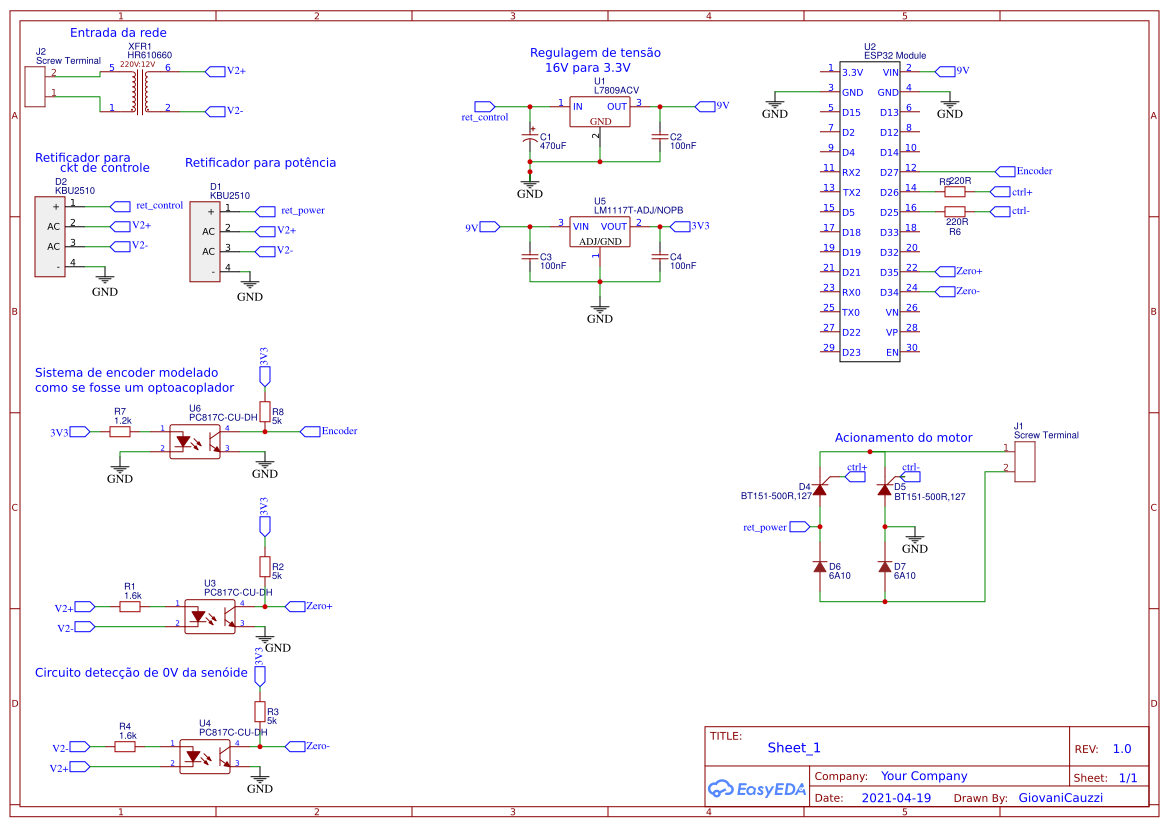
Task: Select the 'Acionamento do motor' heading
Action: [903, 438]
